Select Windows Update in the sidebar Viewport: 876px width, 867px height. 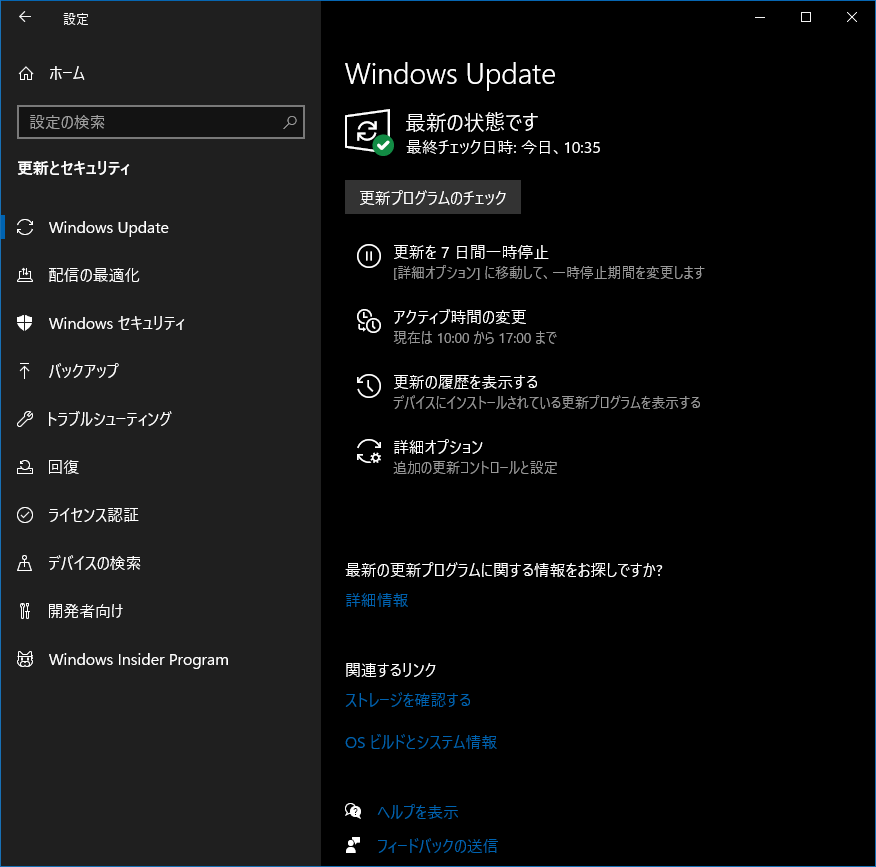[108, 227]
